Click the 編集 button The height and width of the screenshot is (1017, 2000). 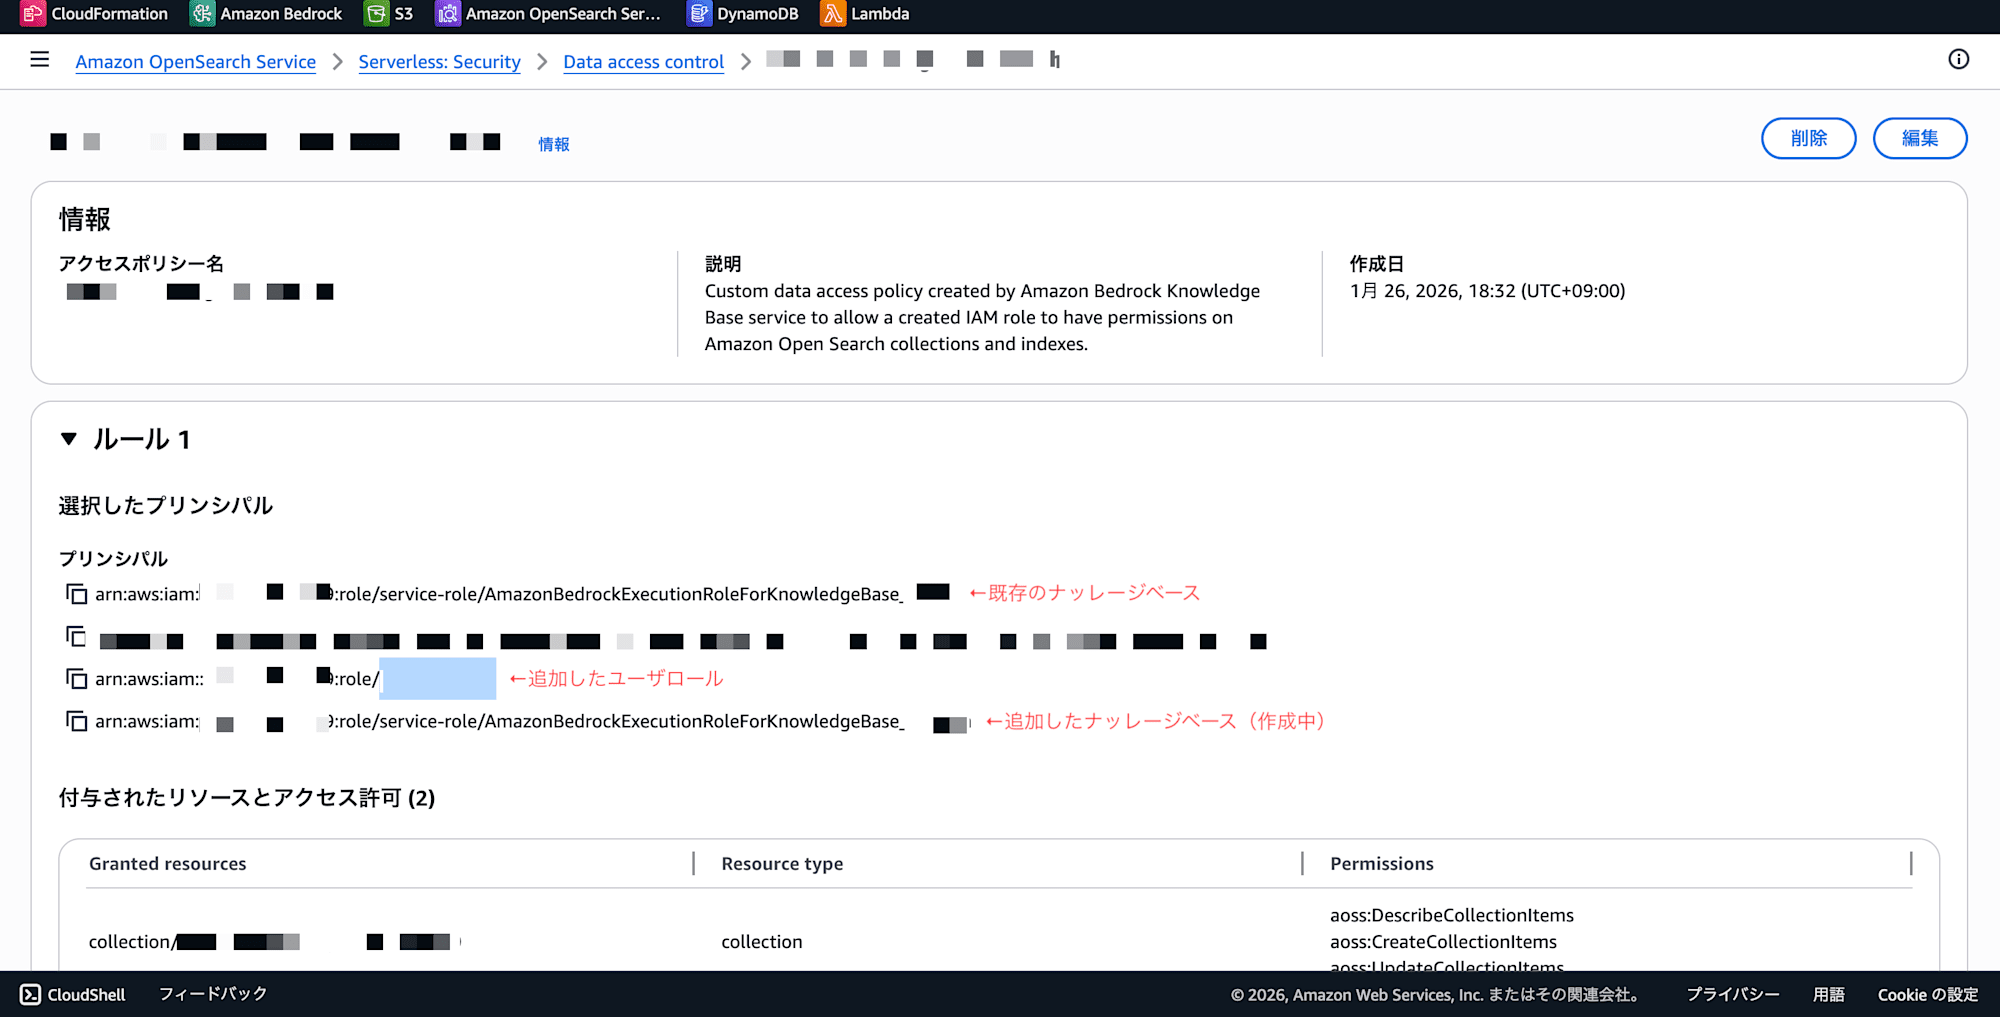[1920, 138]
